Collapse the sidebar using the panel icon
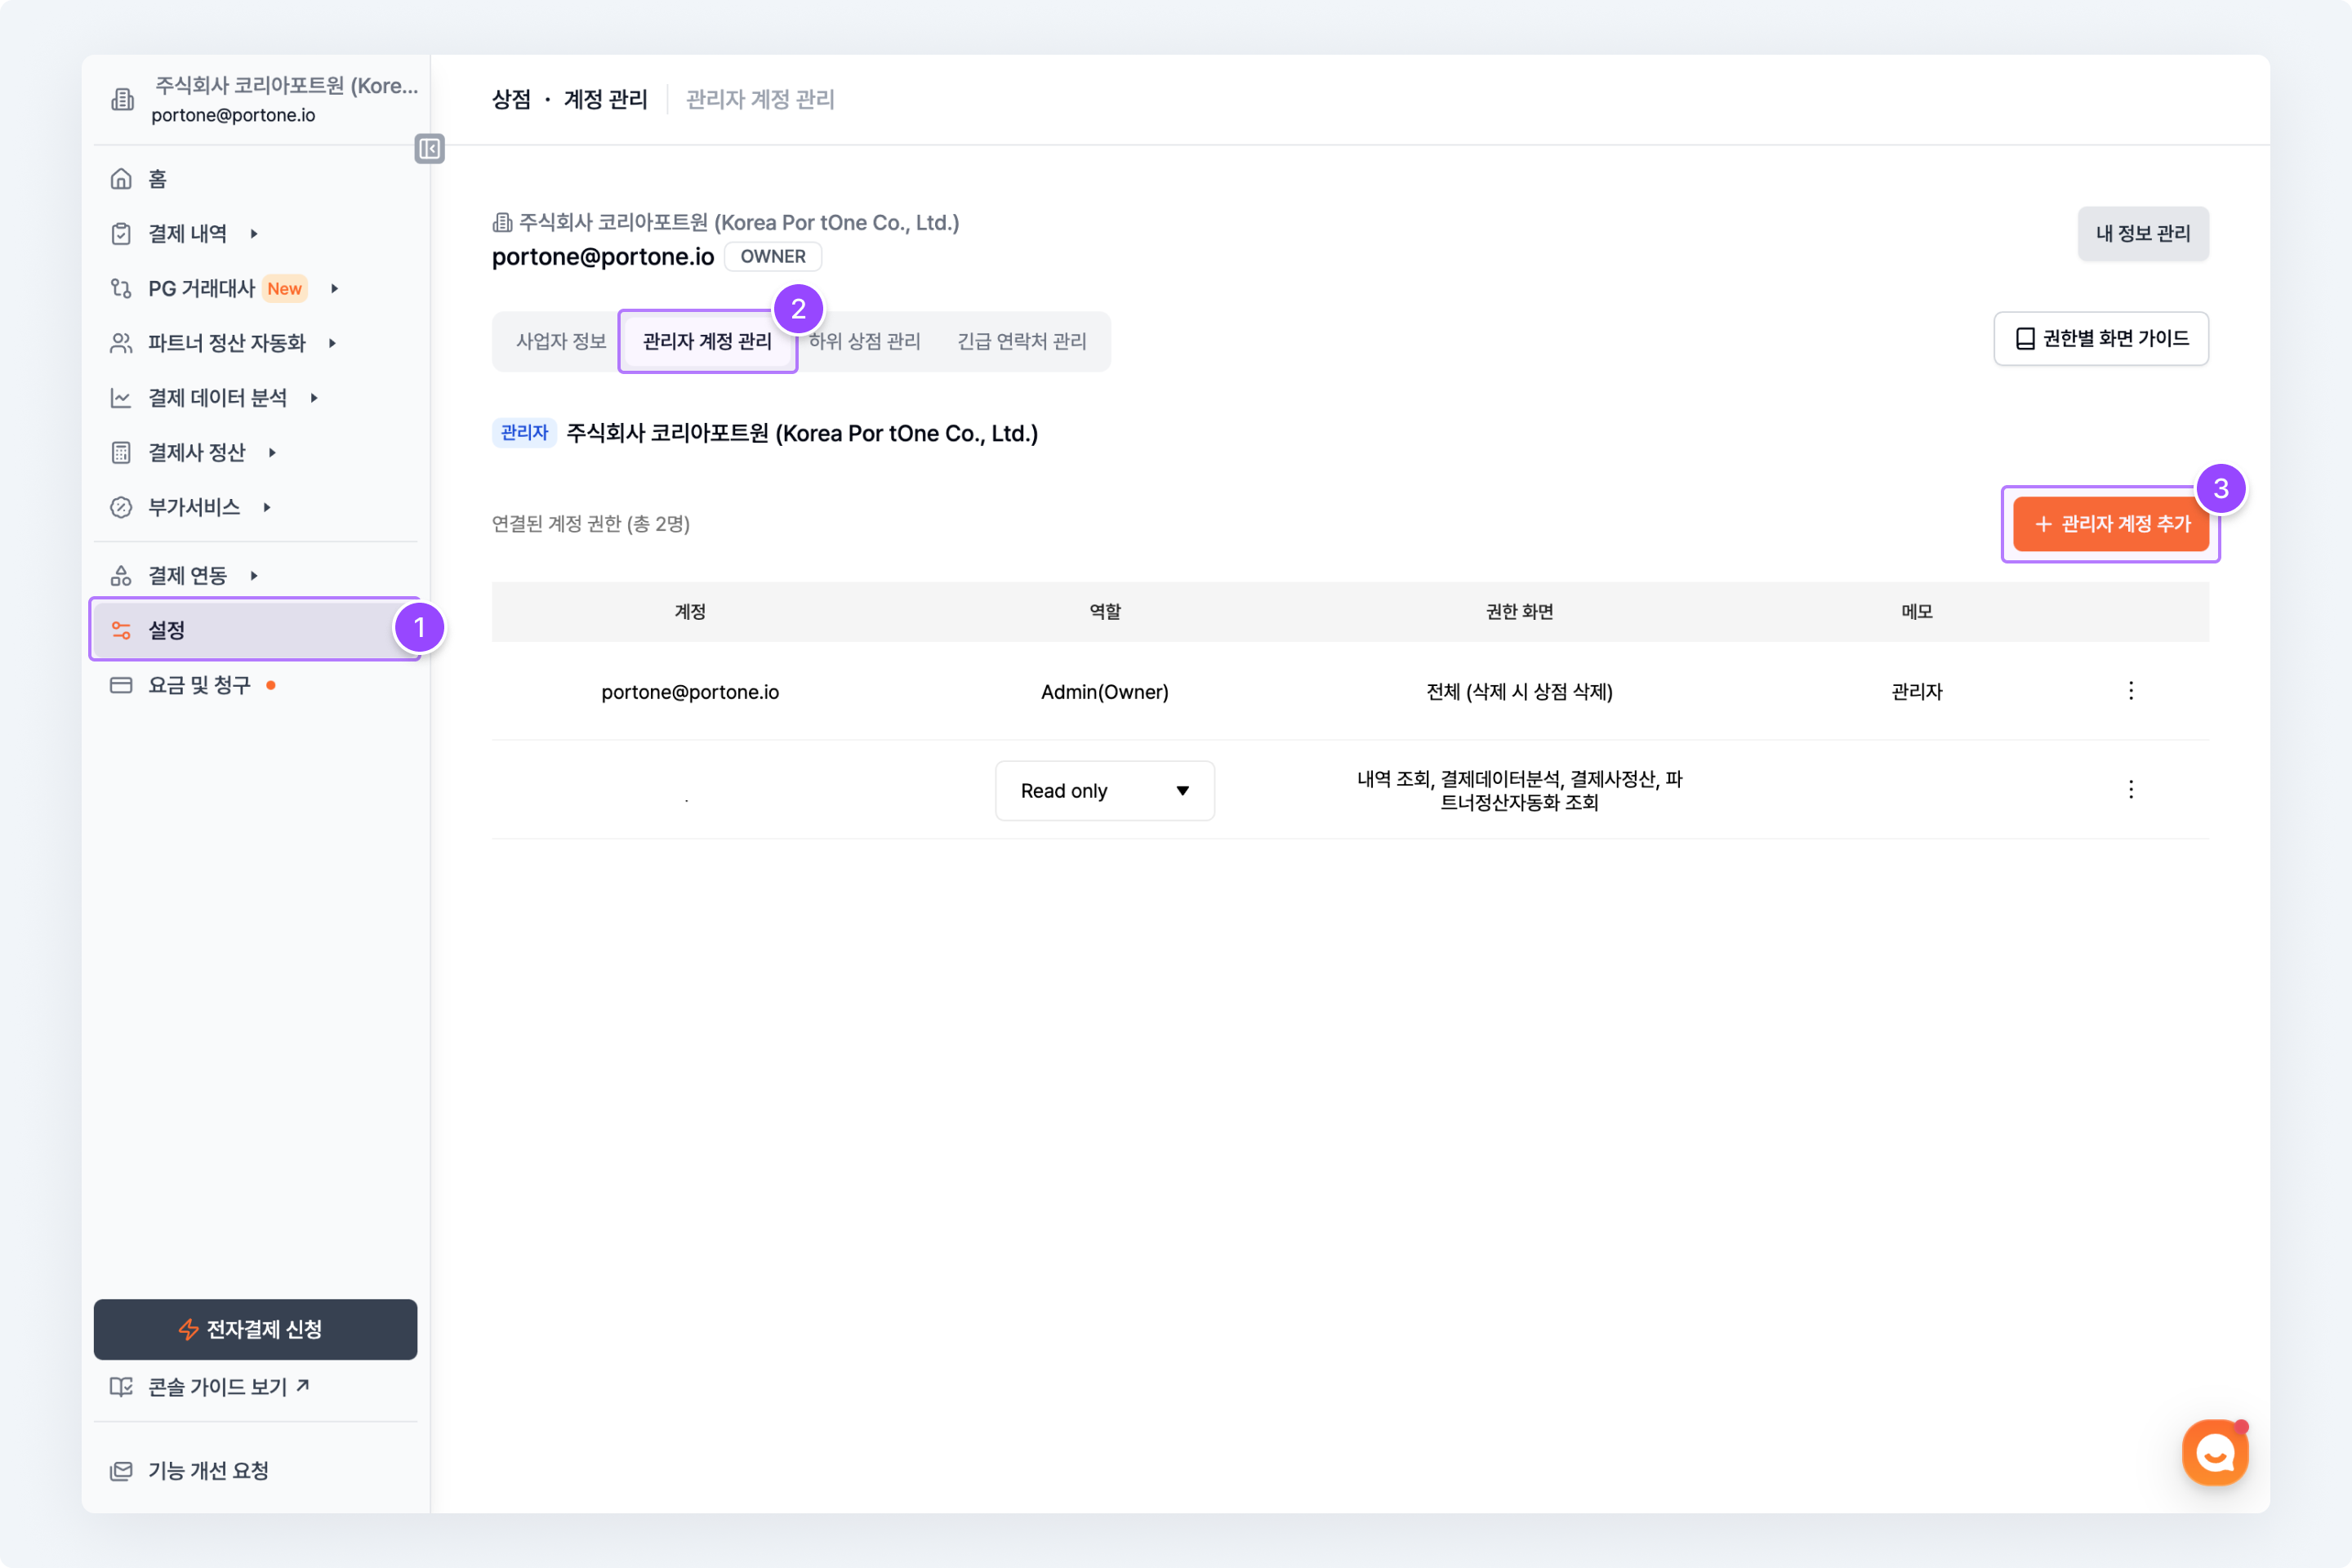This screenshot has width=2352, height=1568. click(x=429, y=149)
